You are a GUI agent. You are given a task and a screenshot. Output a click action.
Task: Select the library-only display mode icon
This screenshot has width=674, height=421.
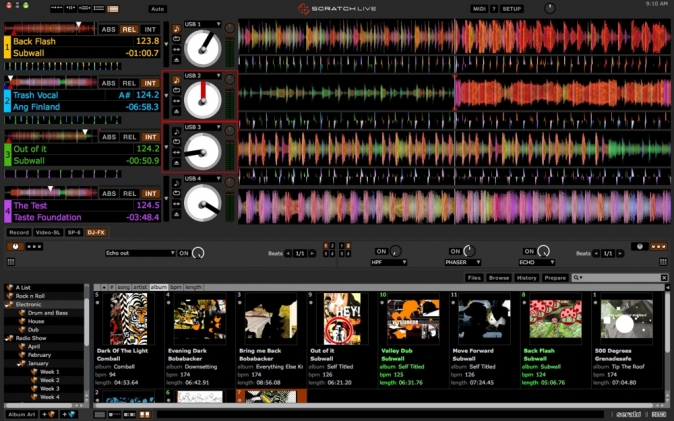tap(99, 9)
